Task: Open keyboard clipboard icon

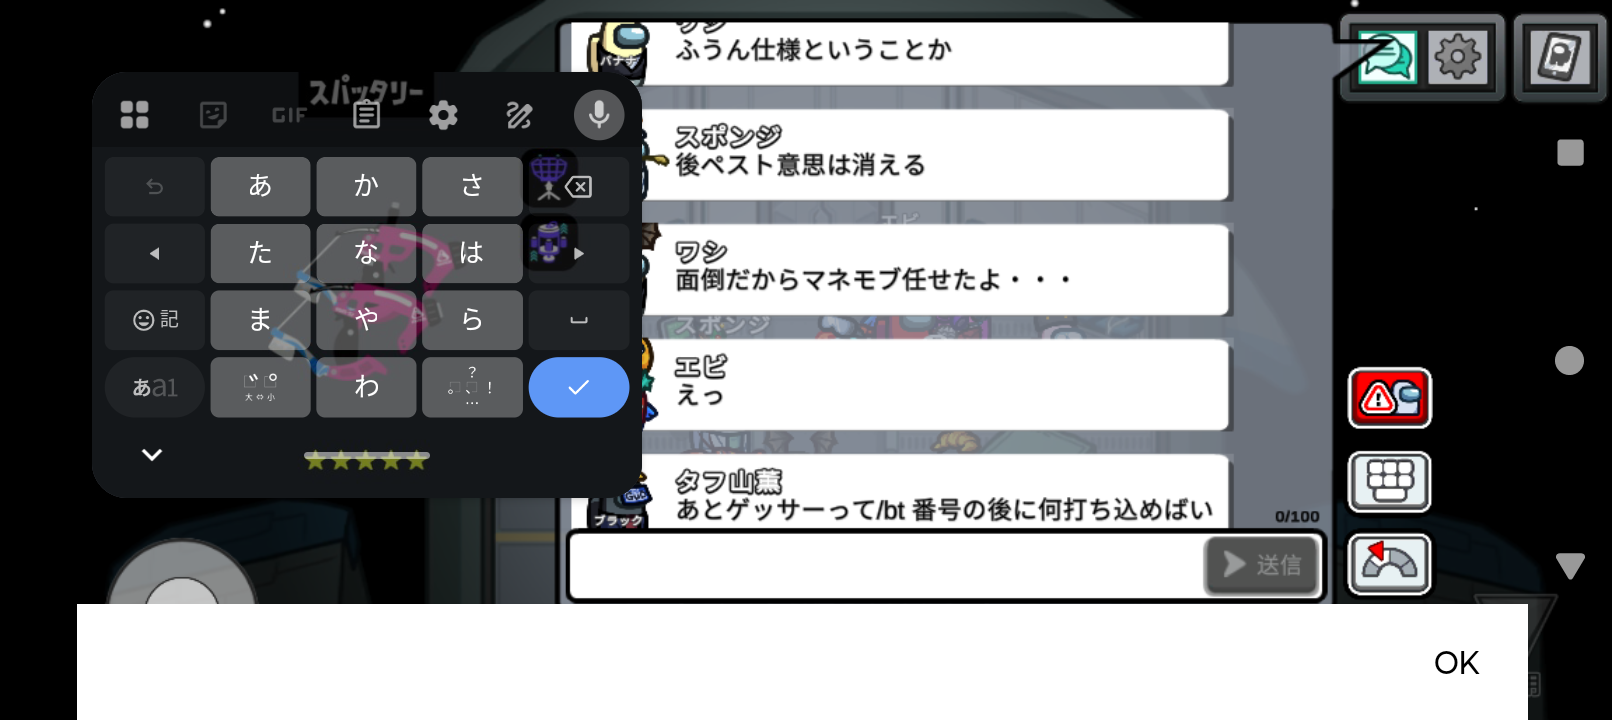Action: coord(367,115)
